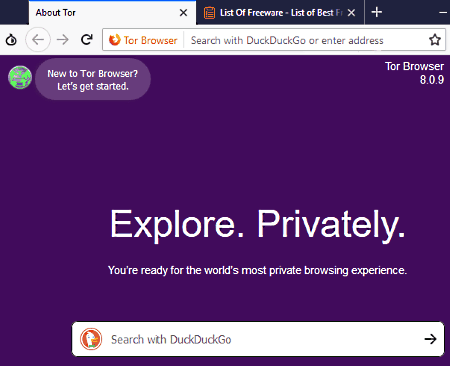Viewport: 450px width, 366px height.
Task: Click the 'You're ready for the world's most private' text
Action: point(257,270)
